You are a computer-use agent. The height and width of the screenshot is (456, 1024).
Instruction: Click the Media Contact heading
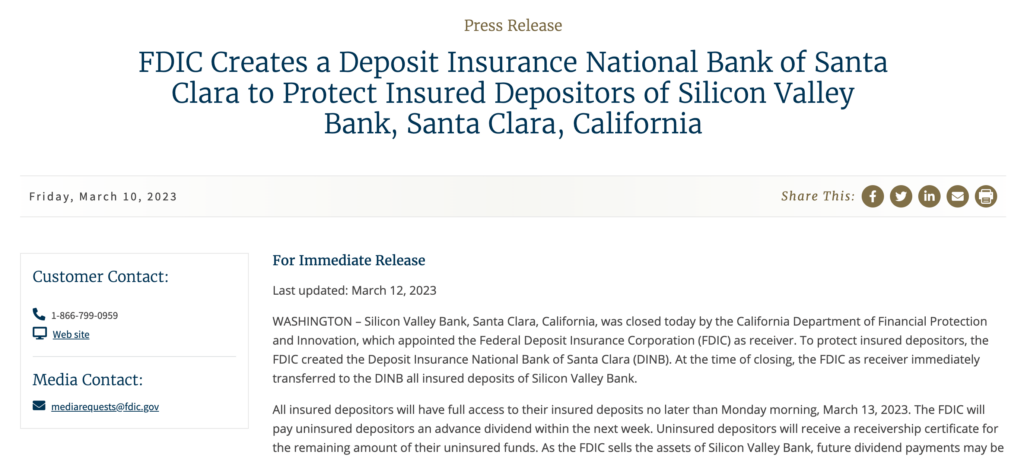point(88,380)
